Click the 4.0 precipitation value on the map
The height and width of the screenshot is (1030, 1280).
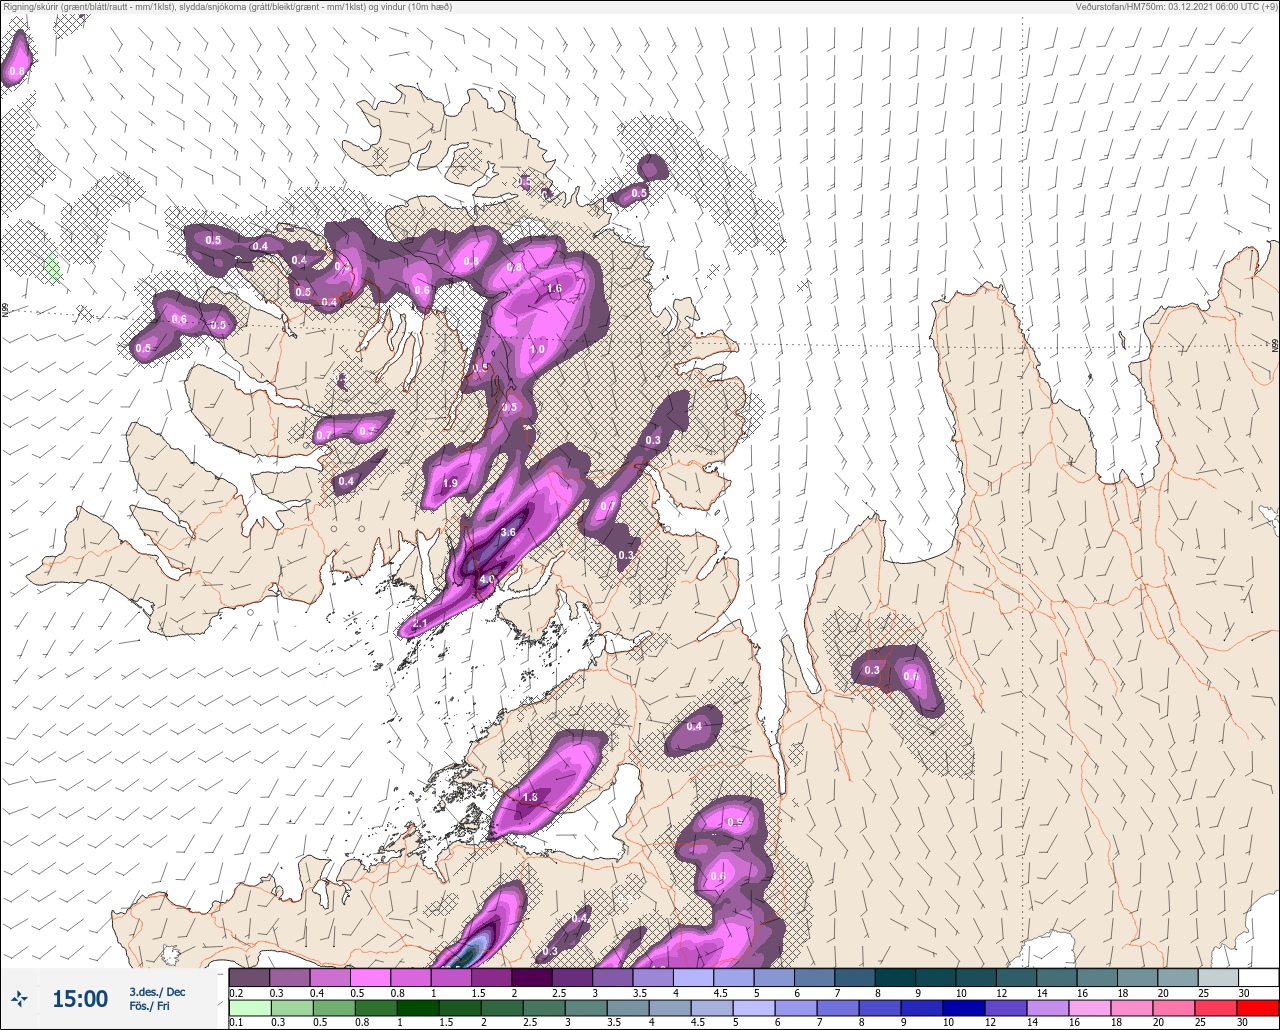click(487, 579)
